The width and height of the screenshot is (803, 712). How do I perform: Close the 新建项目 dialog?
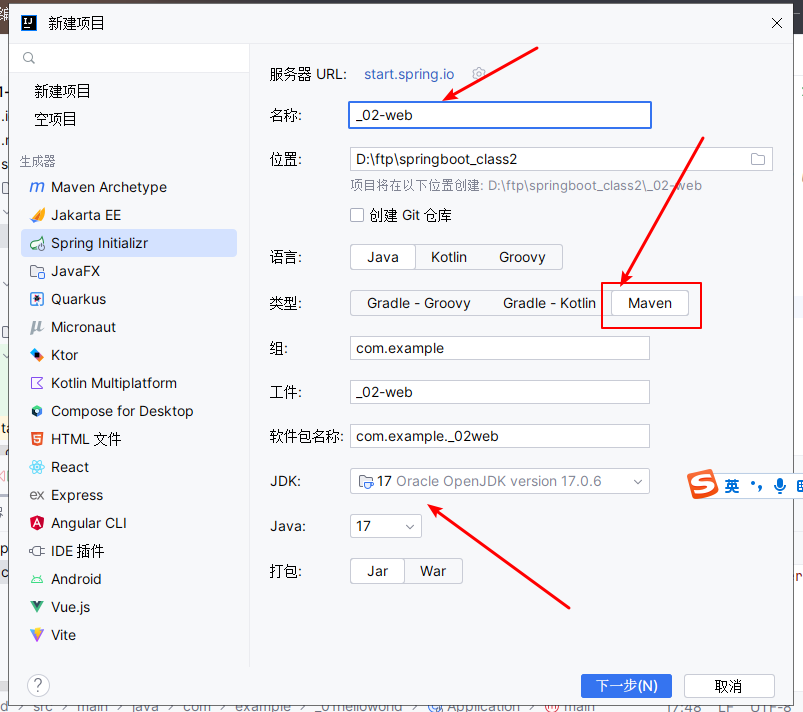point(776,23)
